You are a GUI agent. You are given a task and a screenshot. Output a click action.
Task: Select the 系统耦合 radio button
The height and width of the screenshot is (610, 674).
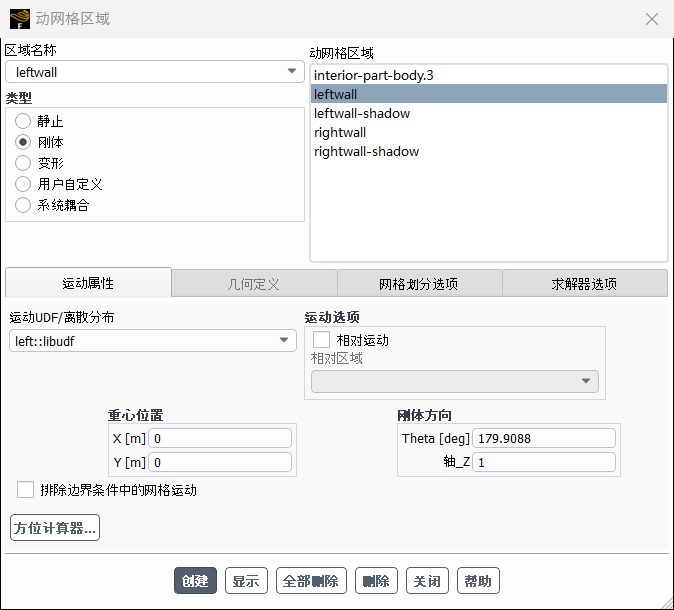(23, 205)
